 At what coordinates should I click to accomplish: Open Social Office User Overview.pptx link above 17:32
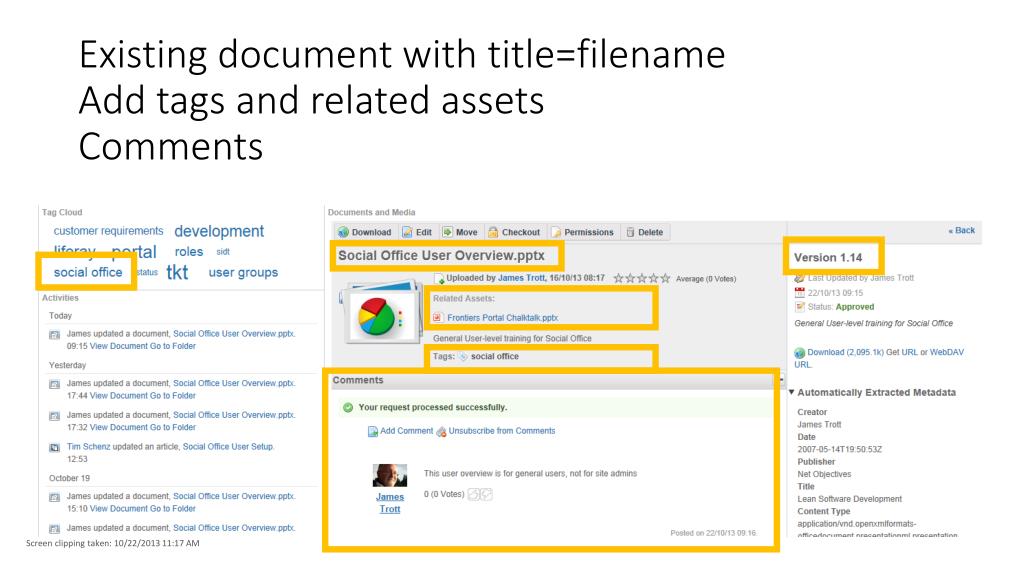pos(234,415)
